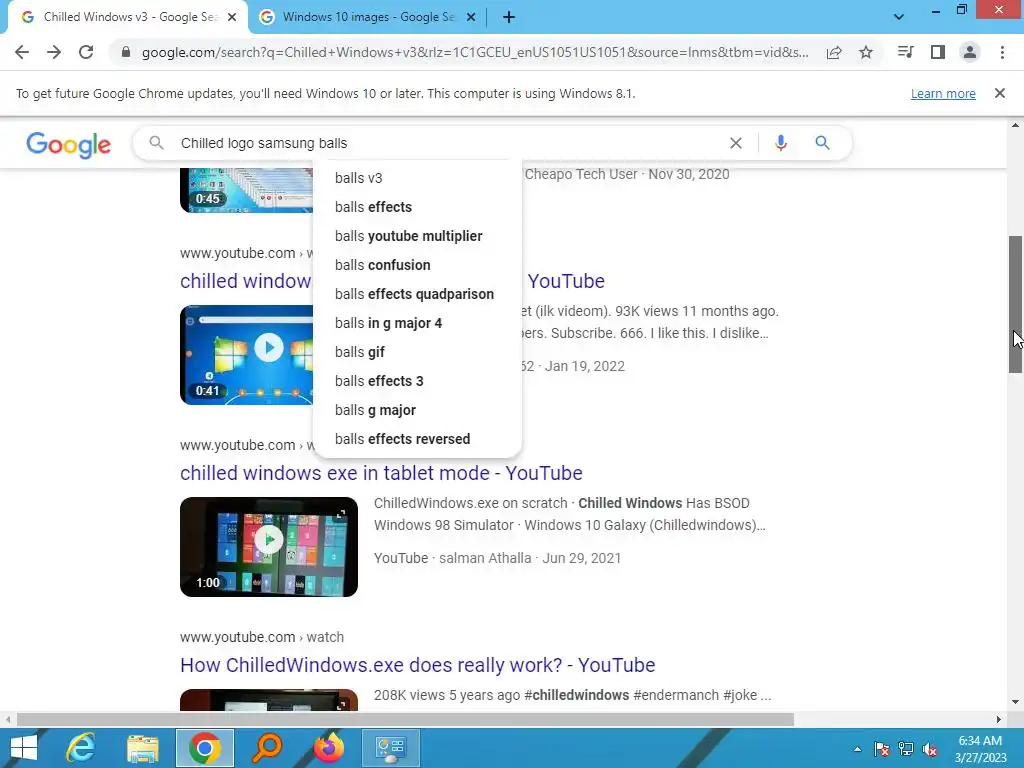The height and width of the screenshot is (768, 1024).
Task: Submit search with blue magnifier icon
Action: [x=822, y=143]
